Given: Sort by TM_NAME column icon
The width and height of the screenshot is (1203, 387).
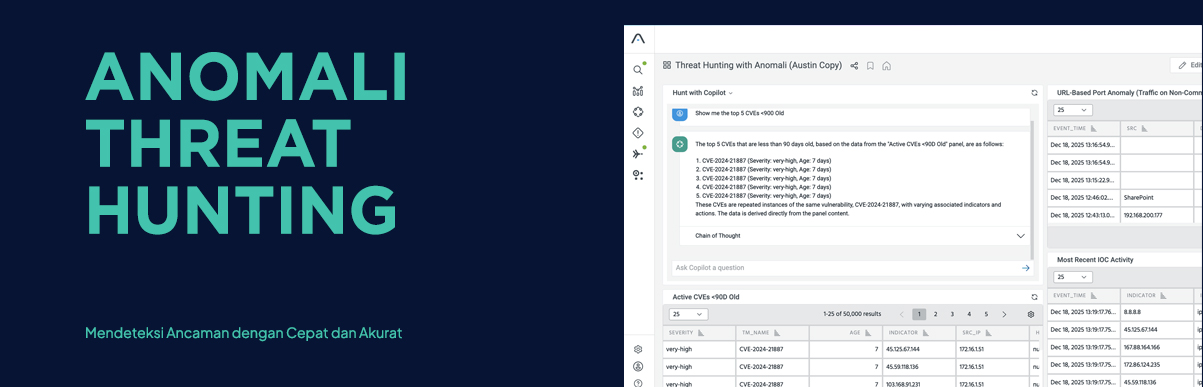Looking at the screenshot, I should point(777,333).
